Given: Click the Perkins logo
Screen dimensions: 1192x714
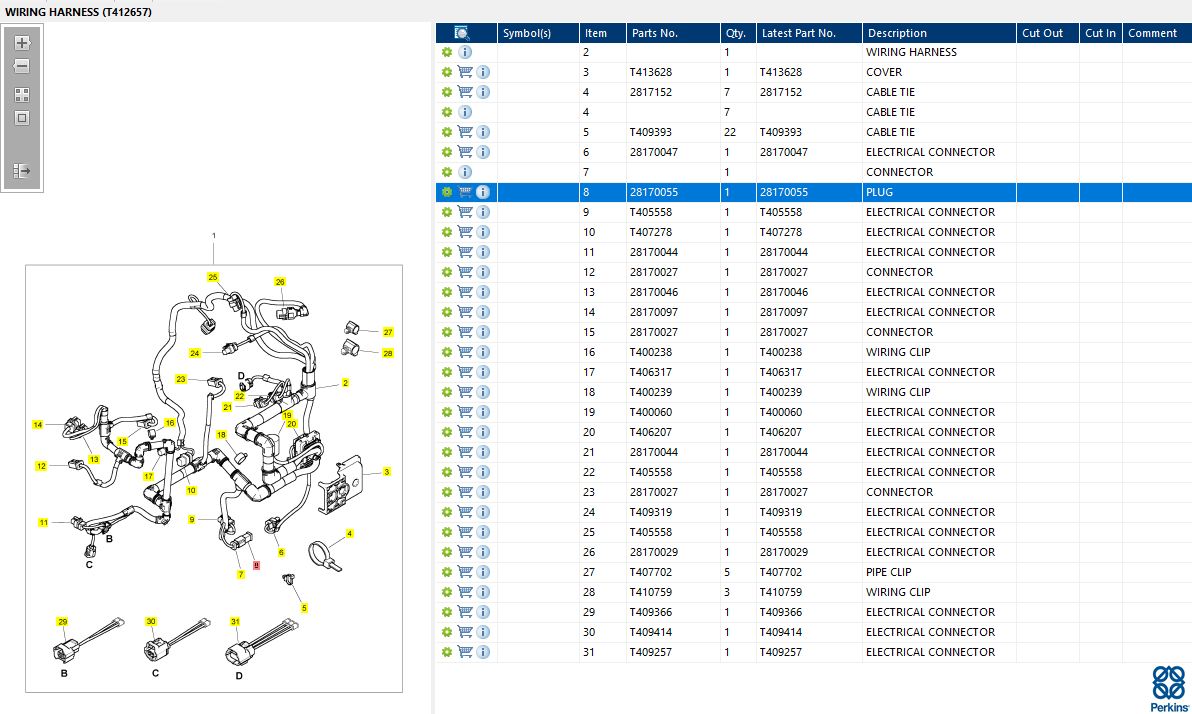Looking at the screenshot, I should [1169, 689].
